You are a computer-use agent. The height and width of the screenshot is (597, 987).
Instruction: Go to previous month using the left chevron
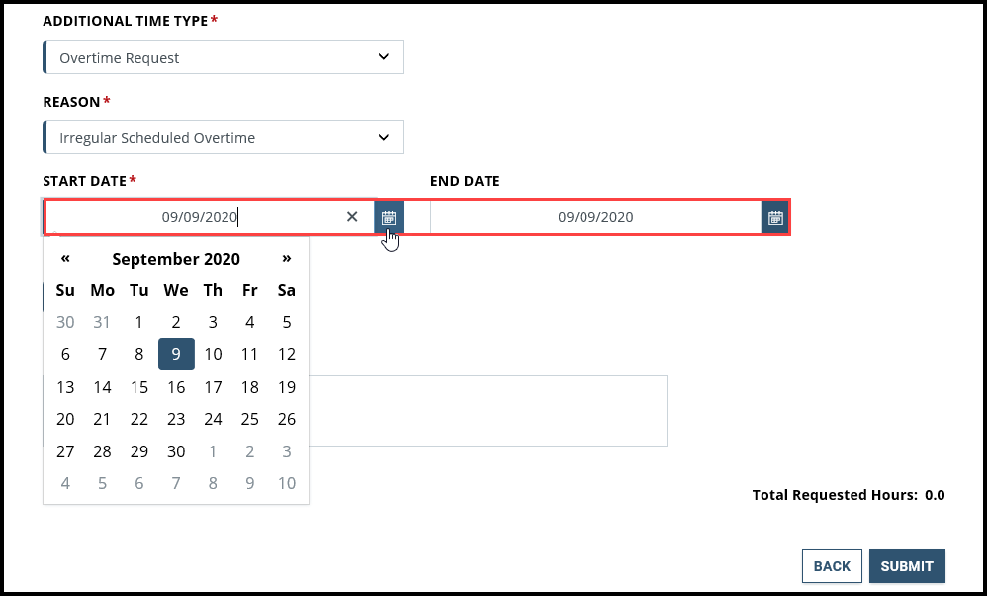[65, 258]
